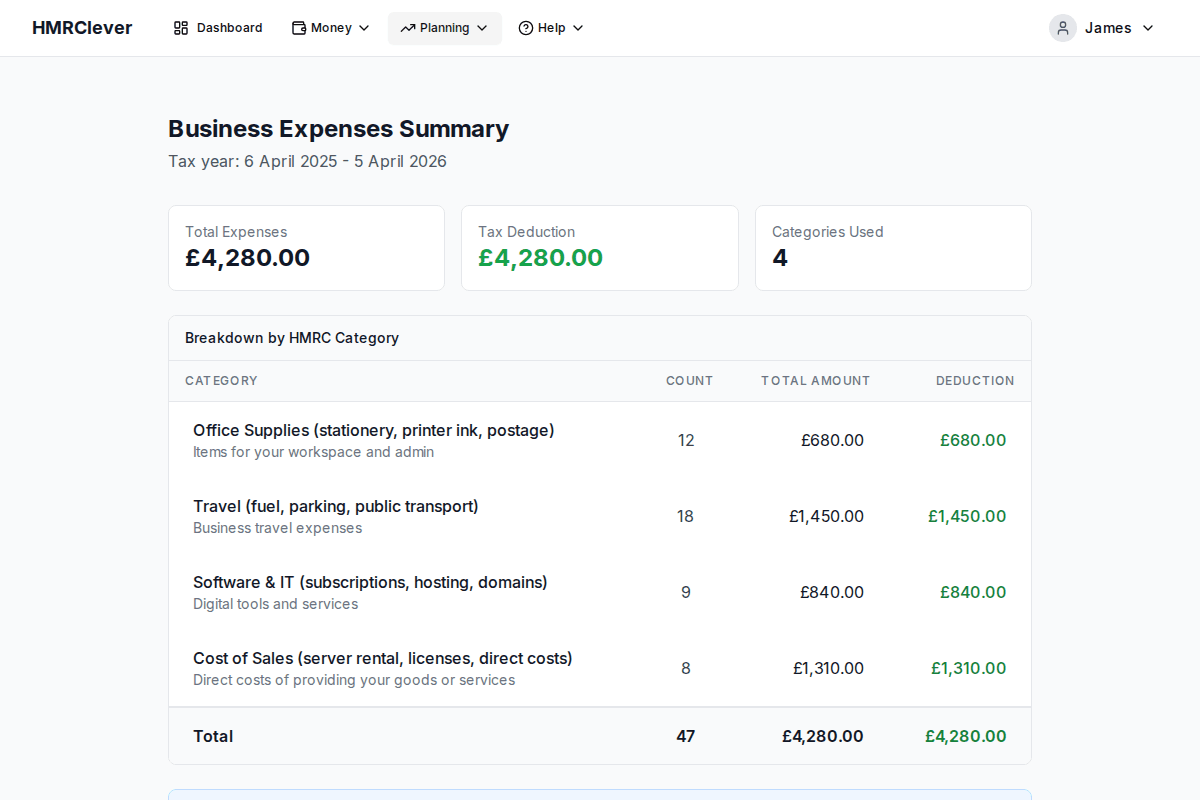Viewport: 1200px width, 800px height.
Task: Click the Total Expenses summary card
Action: pyautogui.click(x=306, y=247)
